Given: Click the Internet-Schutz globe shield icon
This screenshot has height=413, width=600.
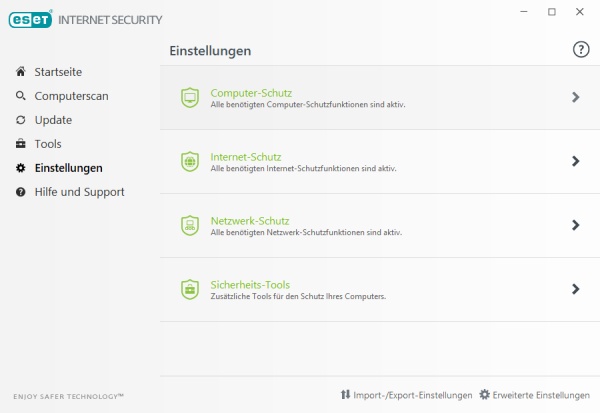Looking at the screenshot, I should click(190, 162).
